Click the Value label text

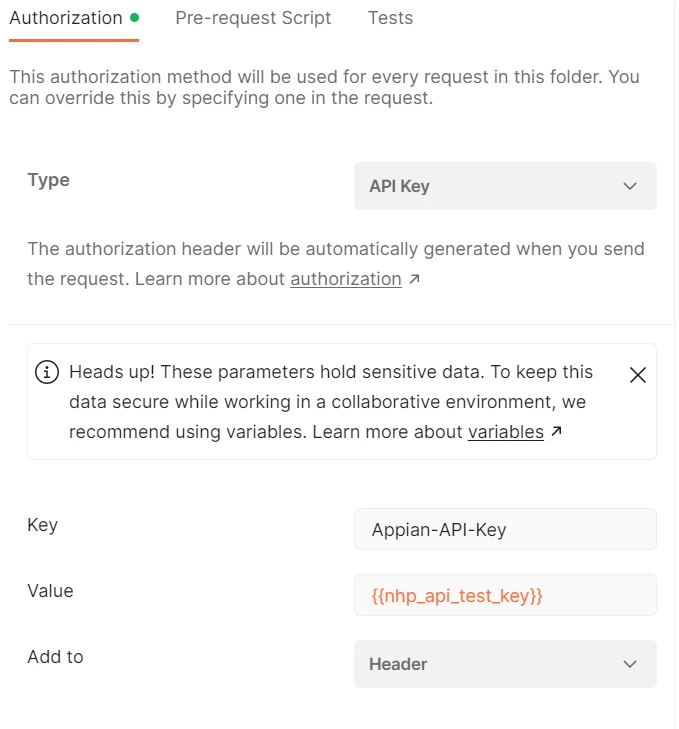coord(50,591)
